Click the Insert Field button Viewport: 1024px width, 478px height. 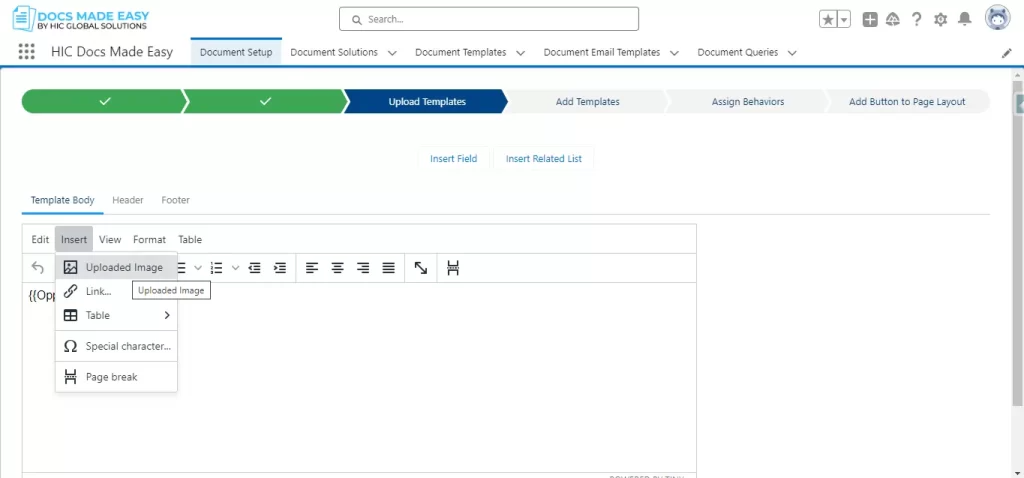[x=454, y=159]
